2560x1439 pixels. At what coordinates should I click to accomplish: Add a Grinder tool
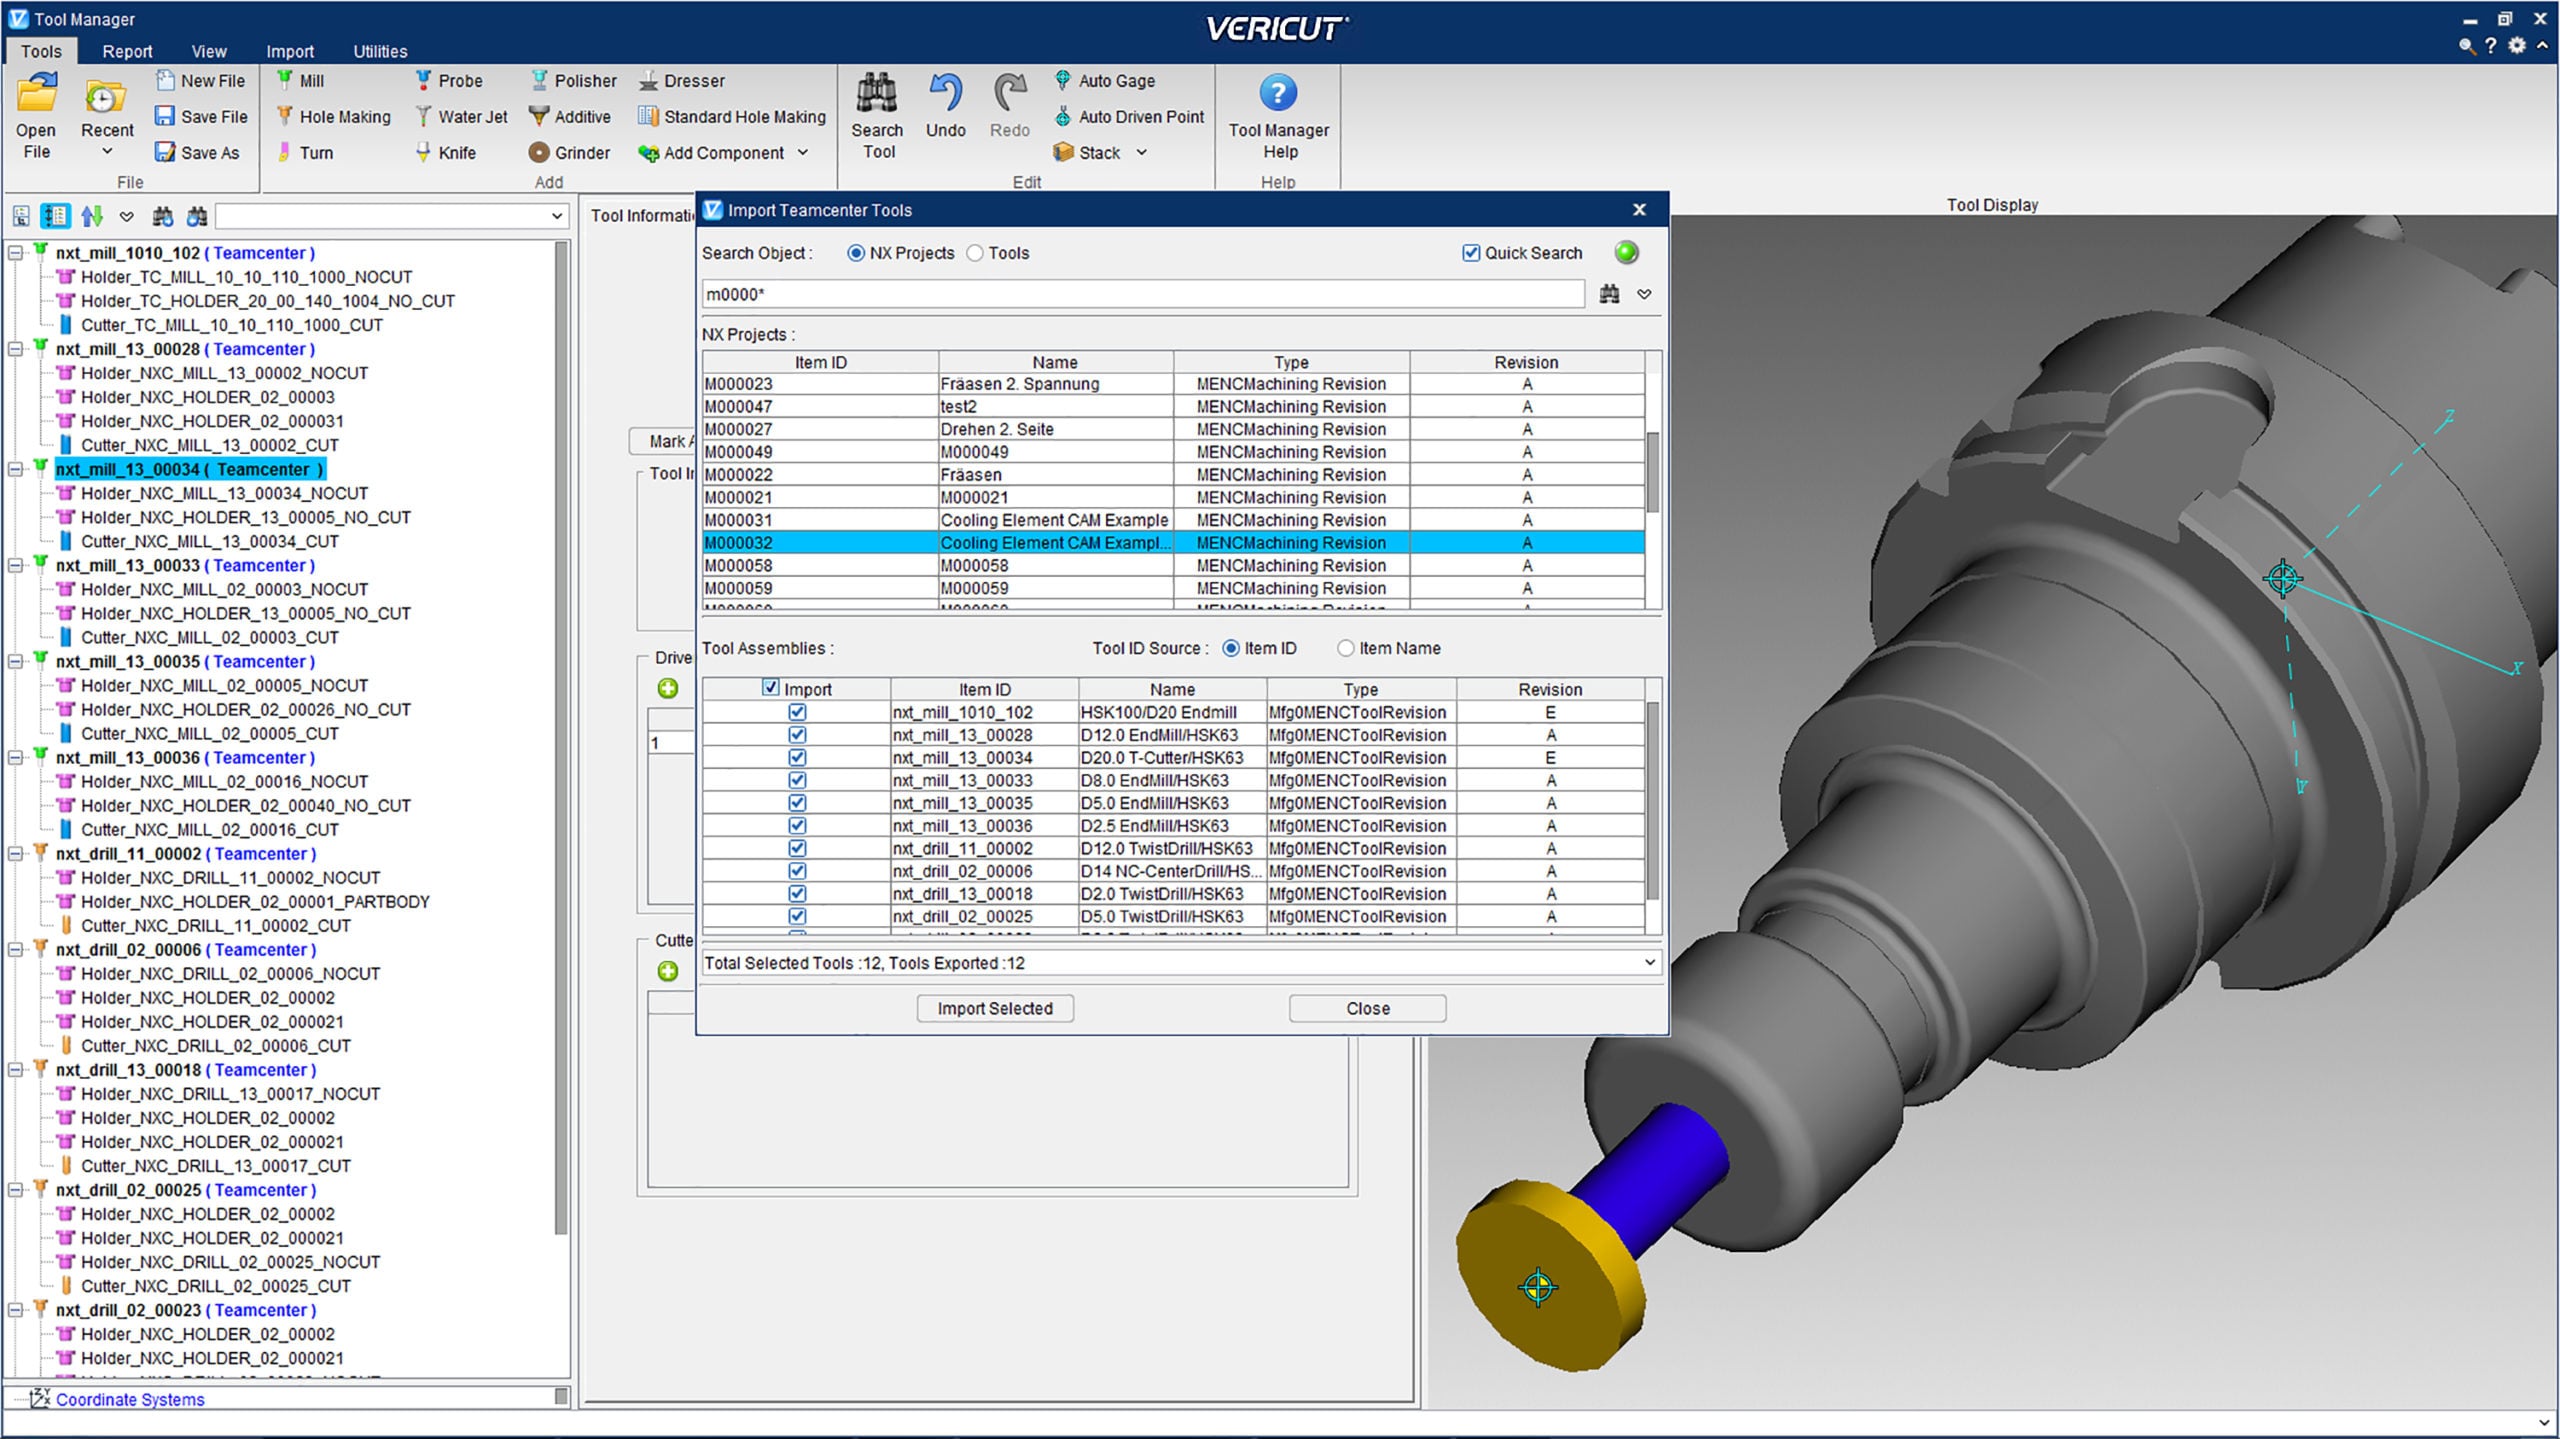tap(570, 153)
